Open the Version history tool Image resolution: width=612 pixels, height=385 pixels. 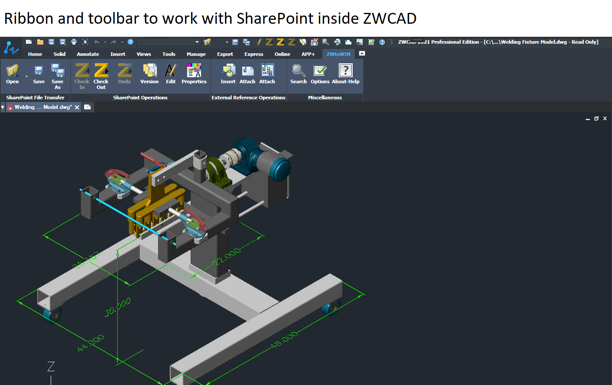click(x=149, y=74)
